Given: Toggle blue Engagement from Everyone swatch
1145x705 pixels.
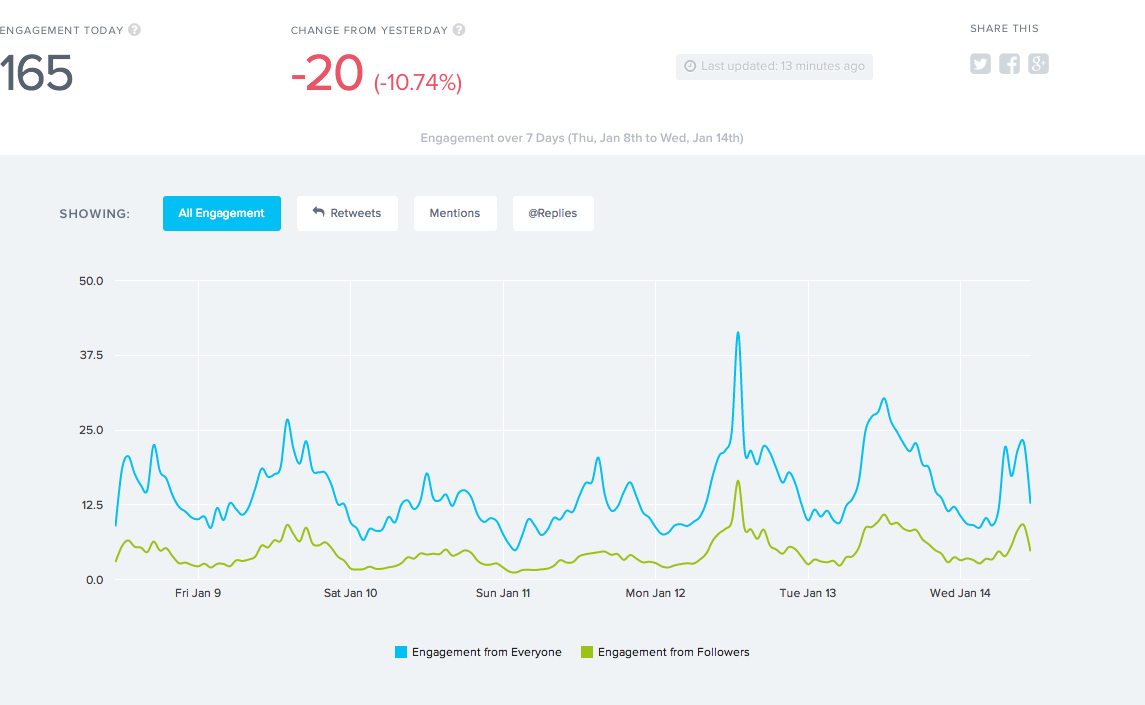Looking at the screenshot, I should pos(401,652).
